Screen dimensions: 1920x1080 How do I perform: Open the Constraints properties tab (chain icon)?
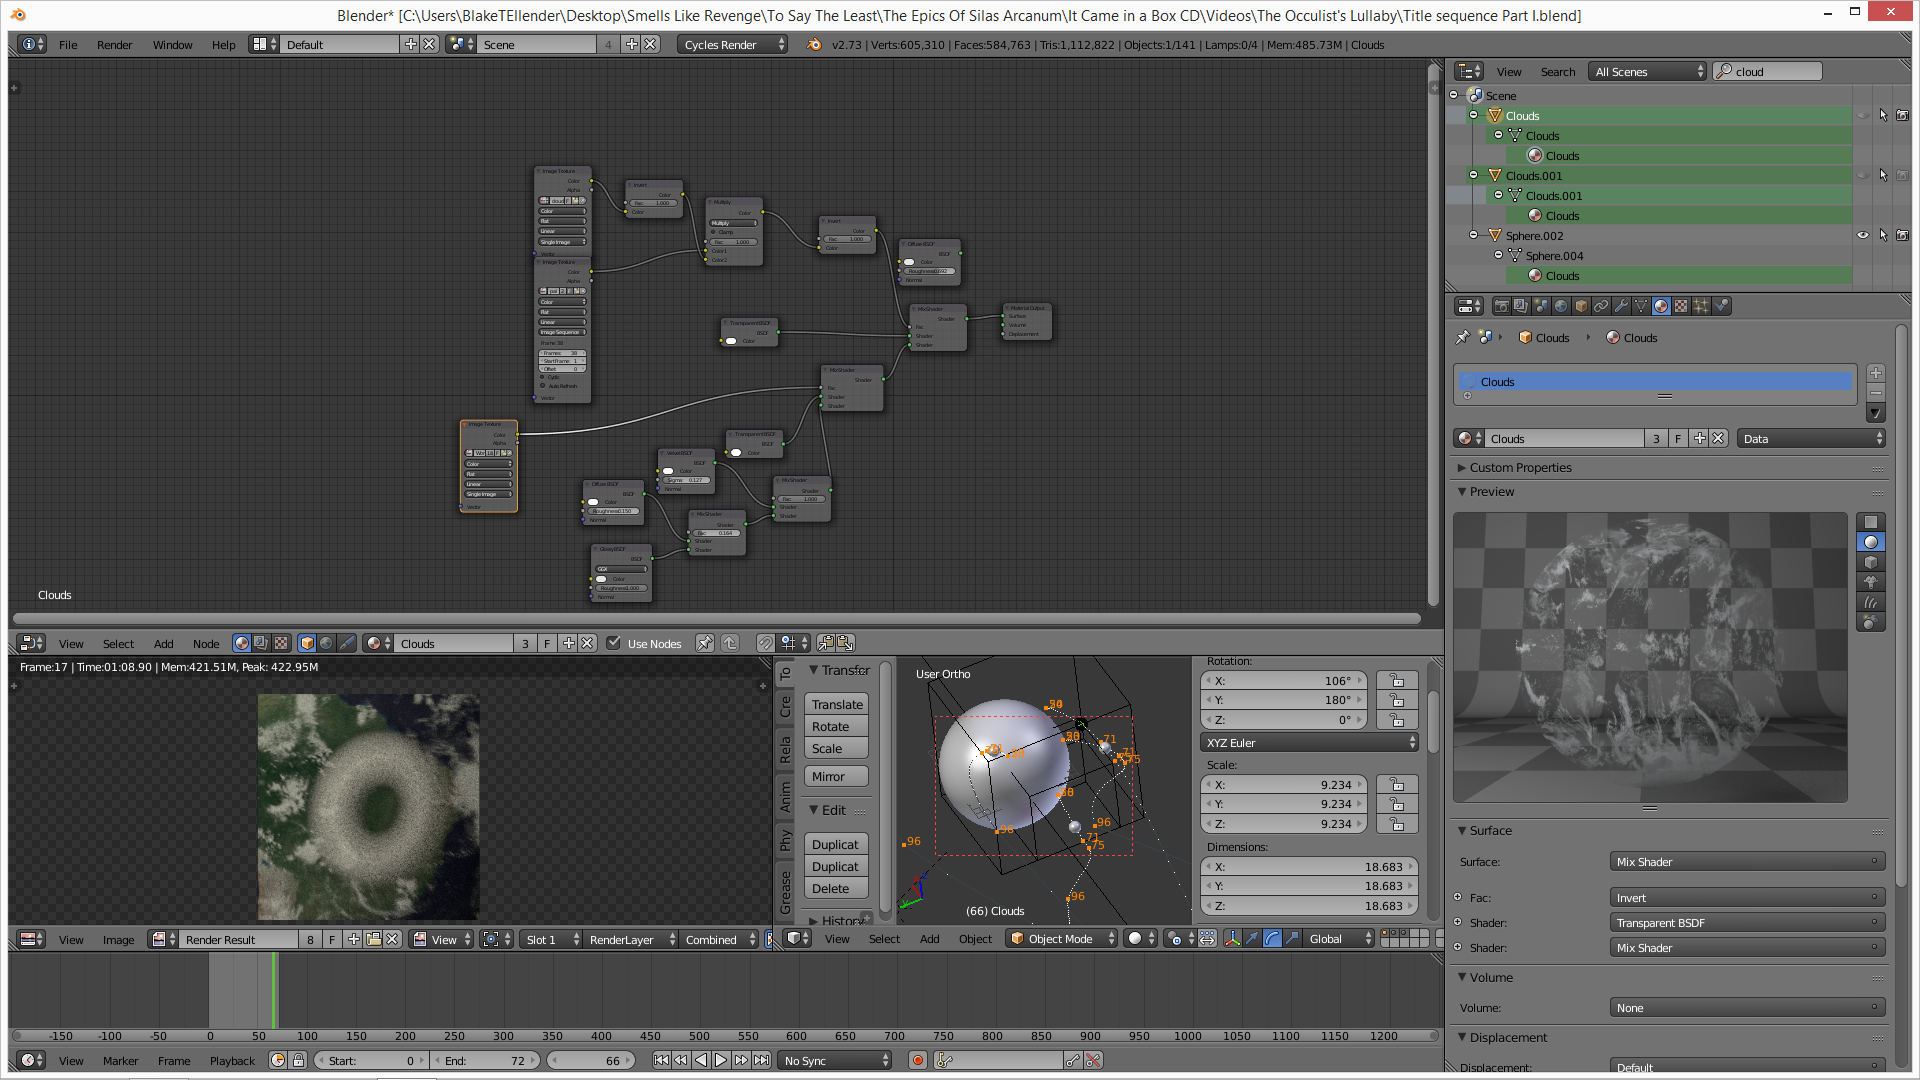coord(1601,306)
